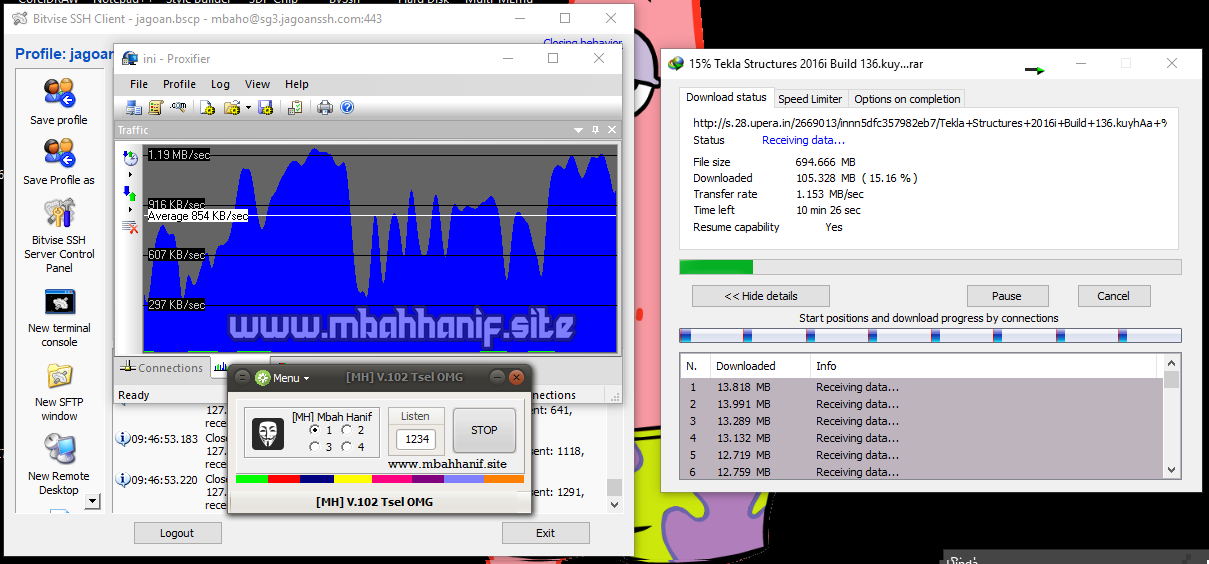Image resolution: width=1209 pixels, height=564 pixels.
Task: Select radio option 1 in MH window
Action: (315, 430)
